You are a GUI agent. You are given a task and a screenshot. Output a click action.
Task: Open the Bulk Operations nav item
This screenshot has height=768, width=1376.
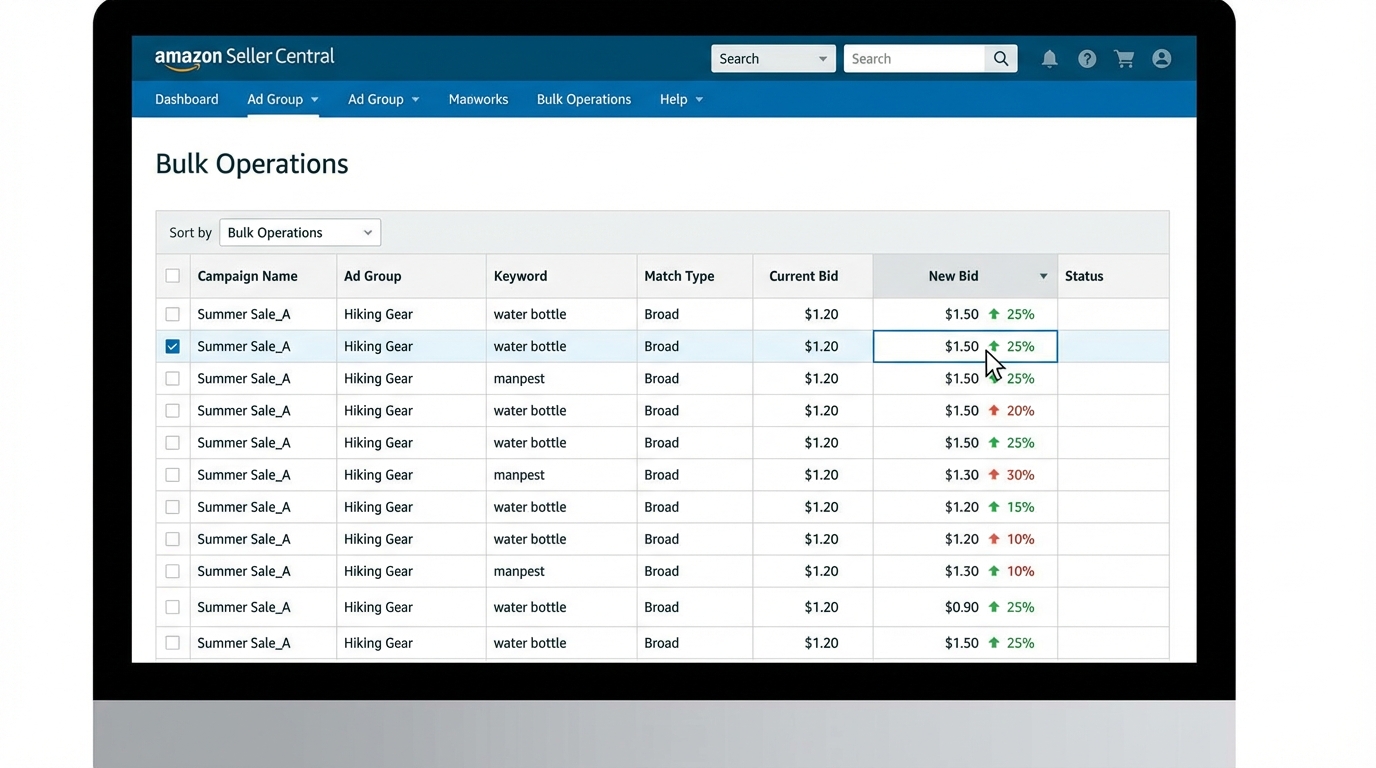coord(583,99)
